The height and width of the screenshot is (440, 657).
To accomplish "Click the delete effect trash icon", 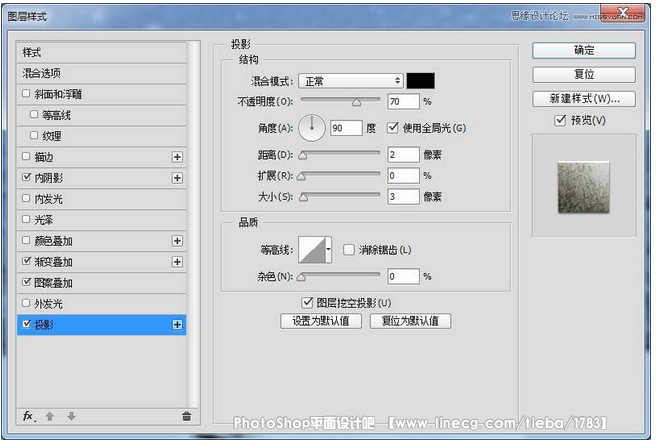I will point(186,416).
